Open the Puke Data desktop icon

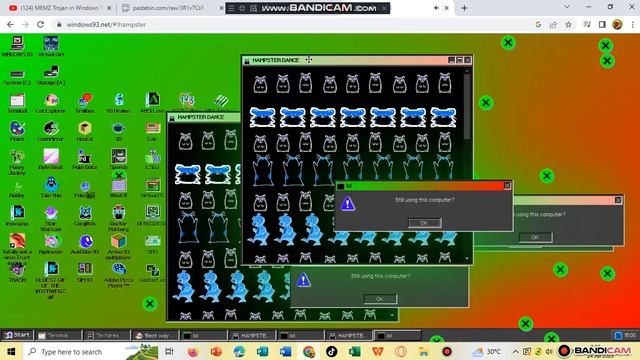[85, 159]
